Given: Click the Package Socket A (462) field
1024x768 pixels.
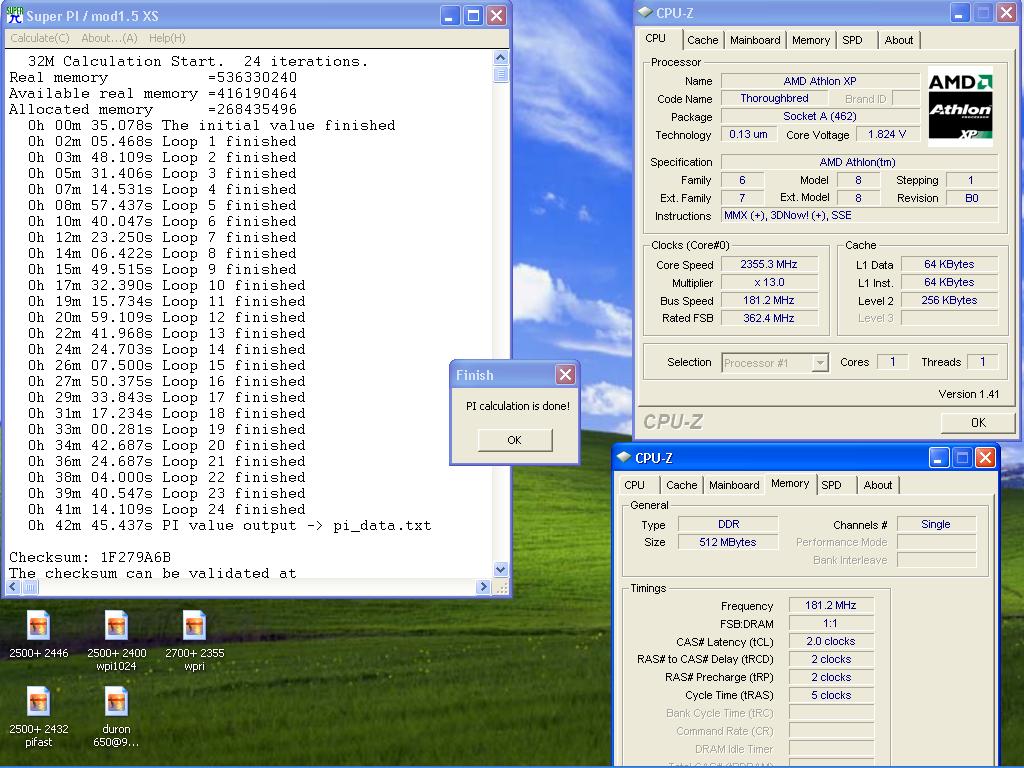Looking at the screenshot, I should coord(820,116).
